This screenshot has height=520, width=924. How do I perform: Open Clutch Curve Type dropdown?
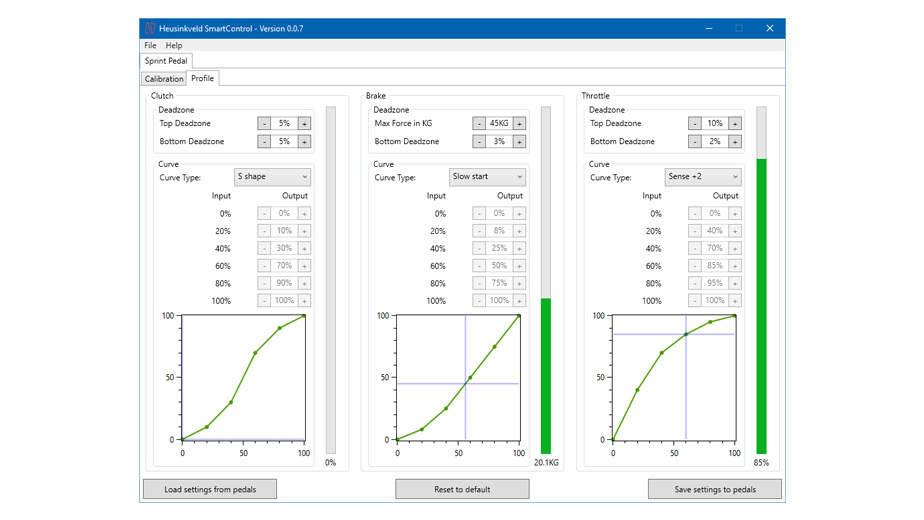[x=272, y=177]
